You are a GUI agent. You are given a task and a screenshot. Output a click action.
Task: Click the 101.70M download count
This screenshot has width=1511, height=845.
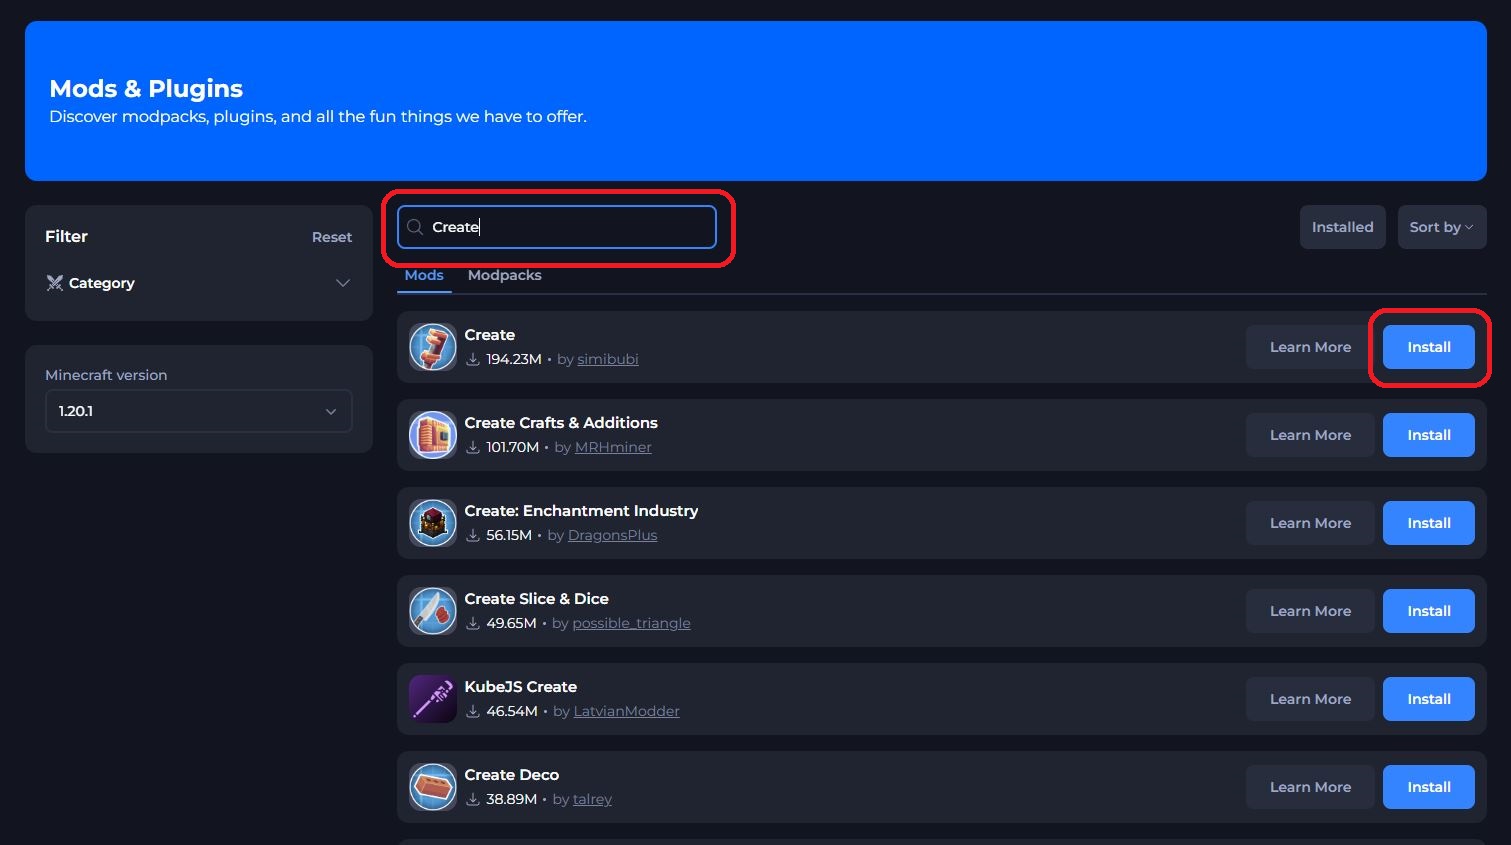click(x=513, y=447)
